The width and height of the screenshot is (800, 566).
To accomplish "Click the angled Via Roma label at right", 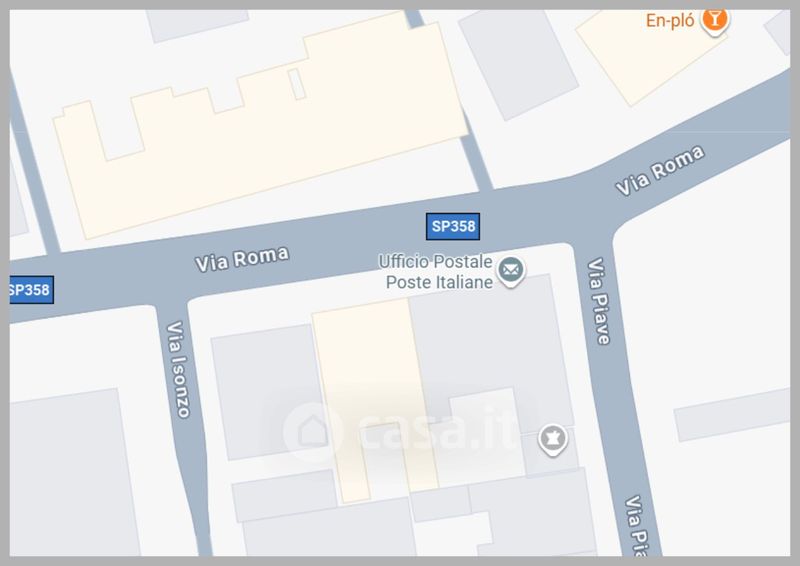I will coord(660,170).
